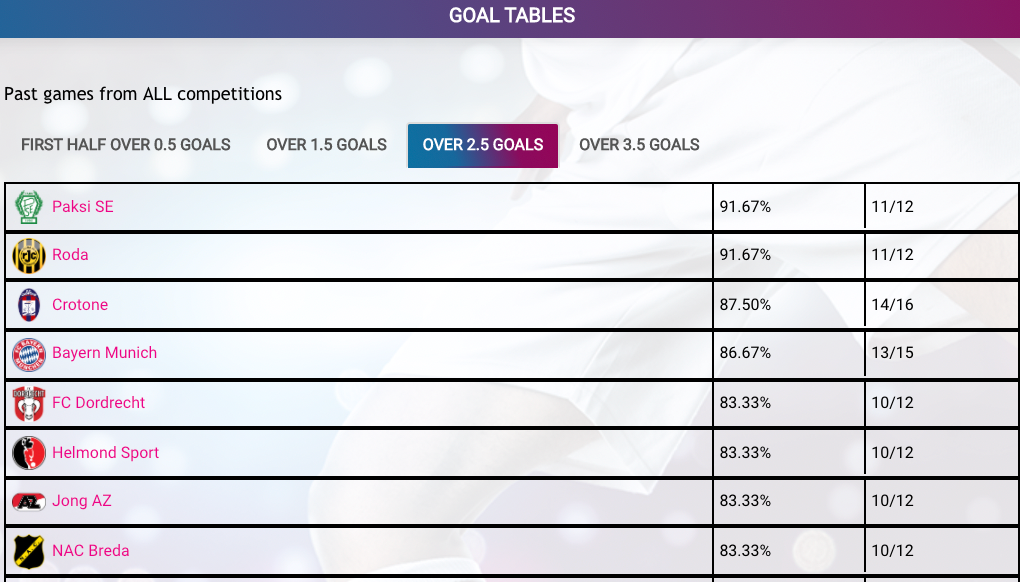Open the NAC Breda team link
1020x582 pixels.
[90, 551]
